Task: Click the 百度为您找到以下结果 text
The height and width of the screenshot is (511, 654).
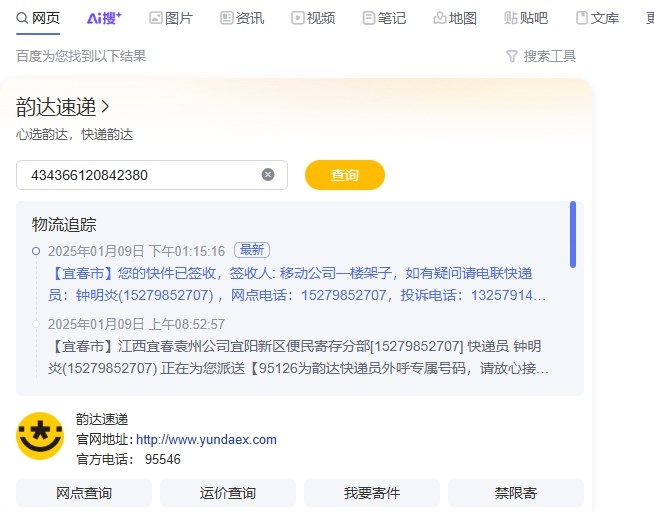Action: 81,56
